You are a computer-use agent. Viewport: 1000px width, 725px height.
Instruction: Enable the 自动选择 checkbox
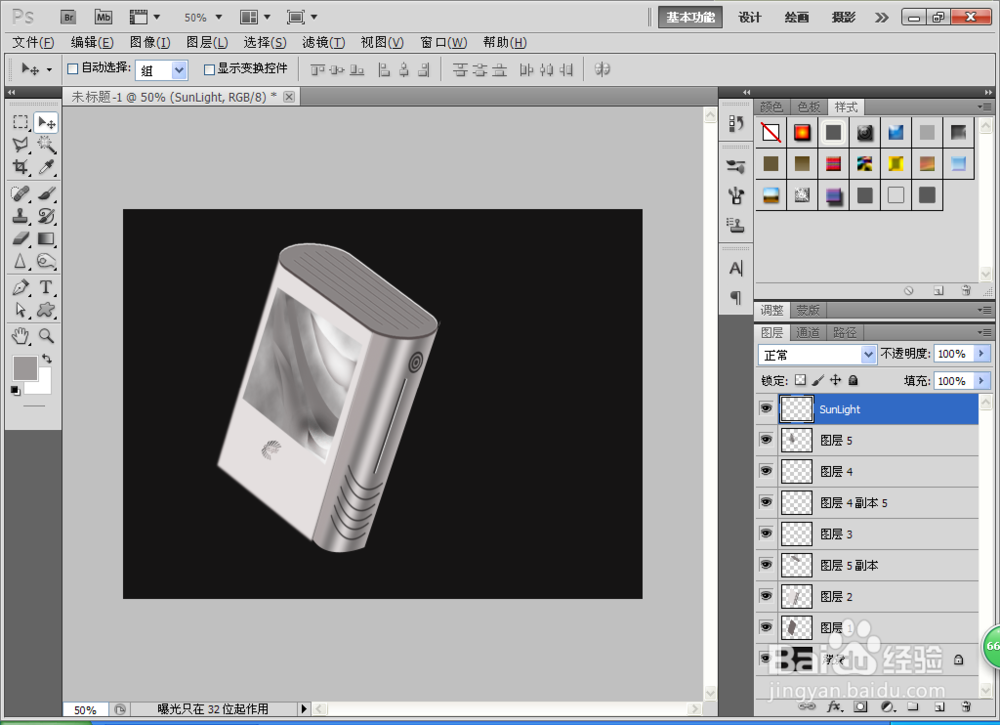coord(73,69)
